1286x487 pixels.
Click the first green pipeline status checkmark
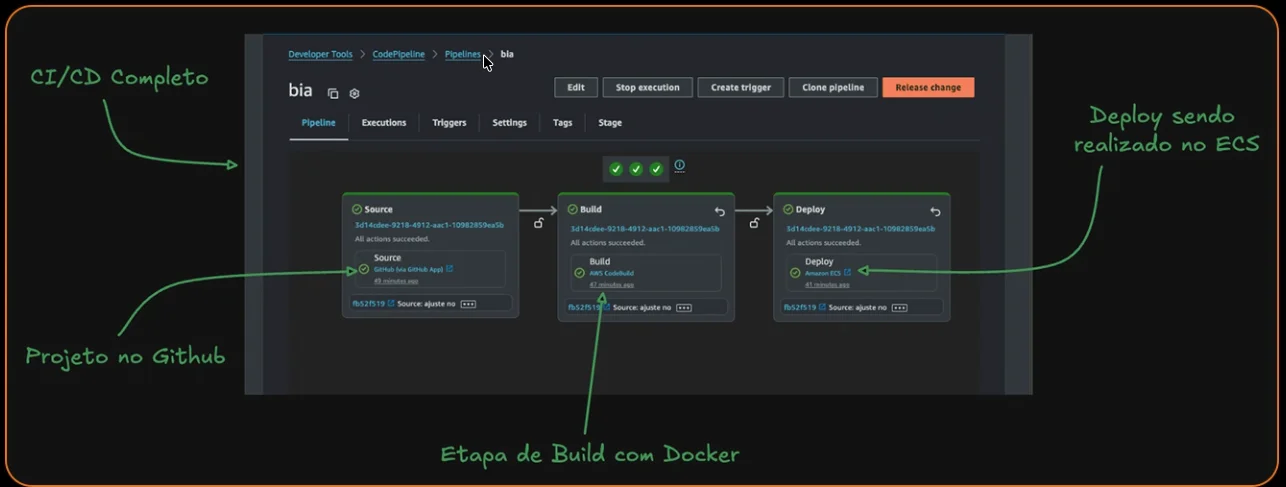(616, 169)
